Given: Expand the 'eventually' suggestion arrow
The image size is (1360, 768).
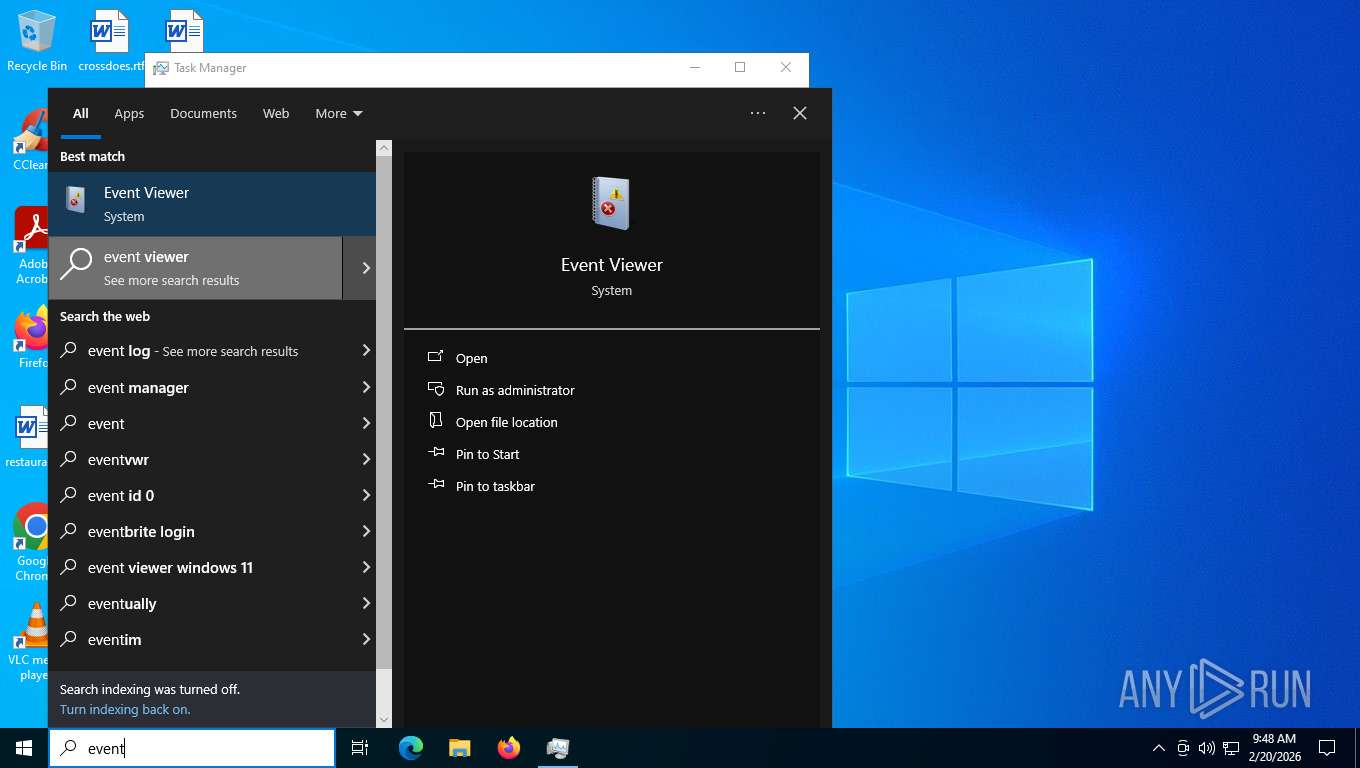Looking at the screenshot, I should (366, 603).
